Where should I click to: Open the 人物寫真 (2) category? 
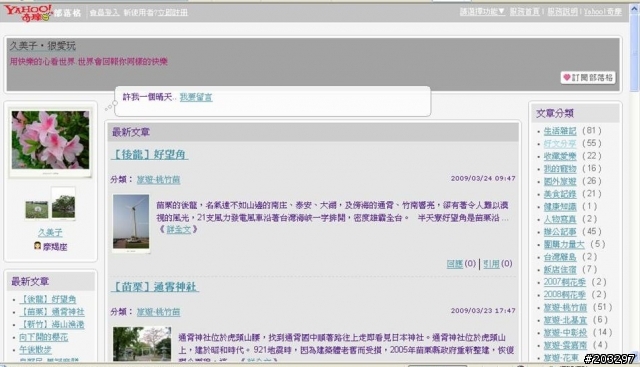coord(560,220)
